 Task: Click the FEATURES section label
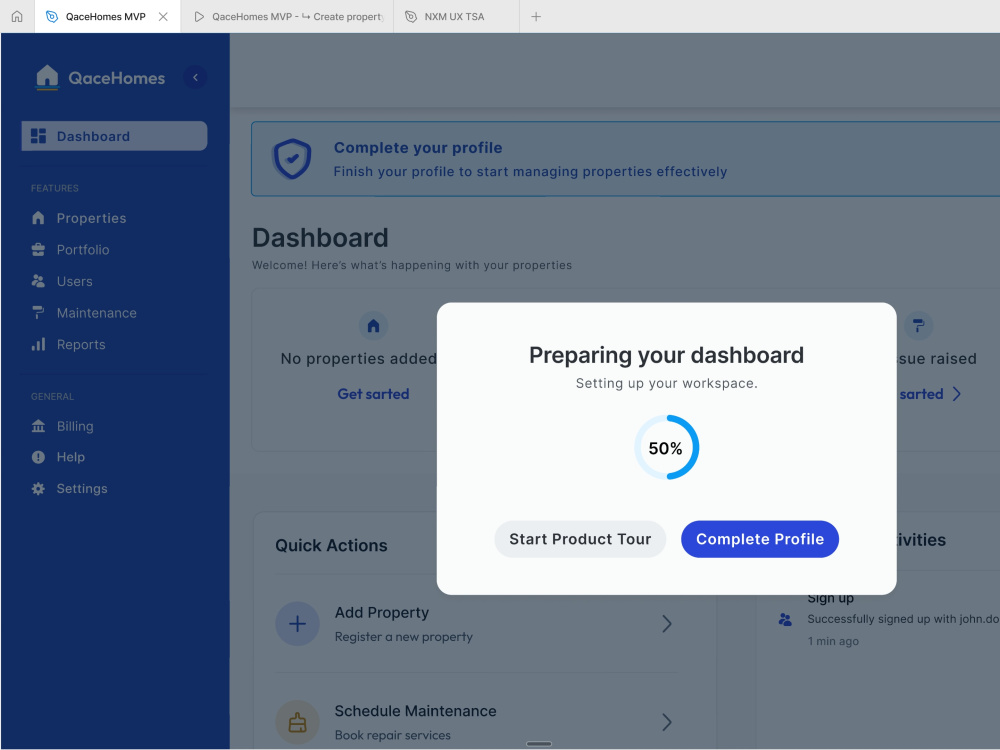tap(55, 188)
